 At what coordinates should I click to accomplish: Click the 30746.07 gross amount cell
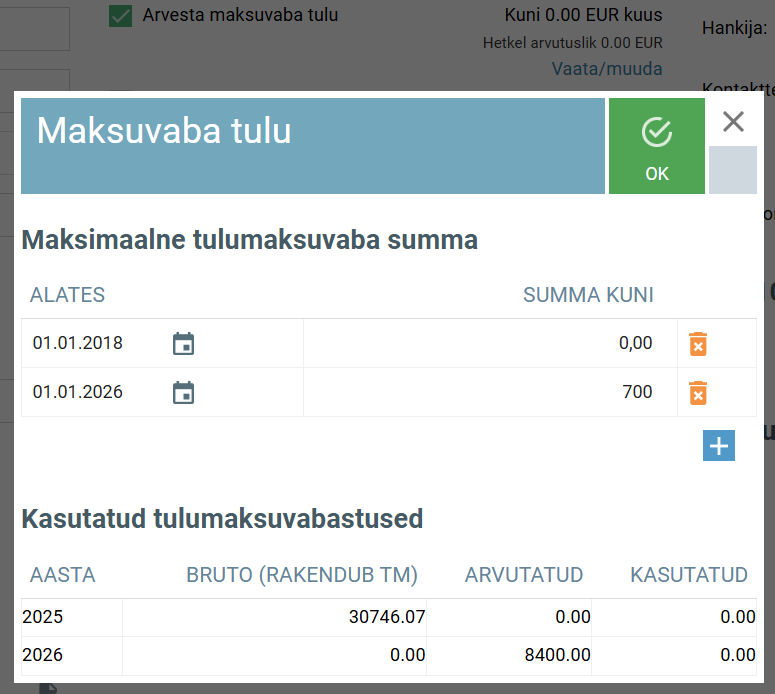(386, 618)
